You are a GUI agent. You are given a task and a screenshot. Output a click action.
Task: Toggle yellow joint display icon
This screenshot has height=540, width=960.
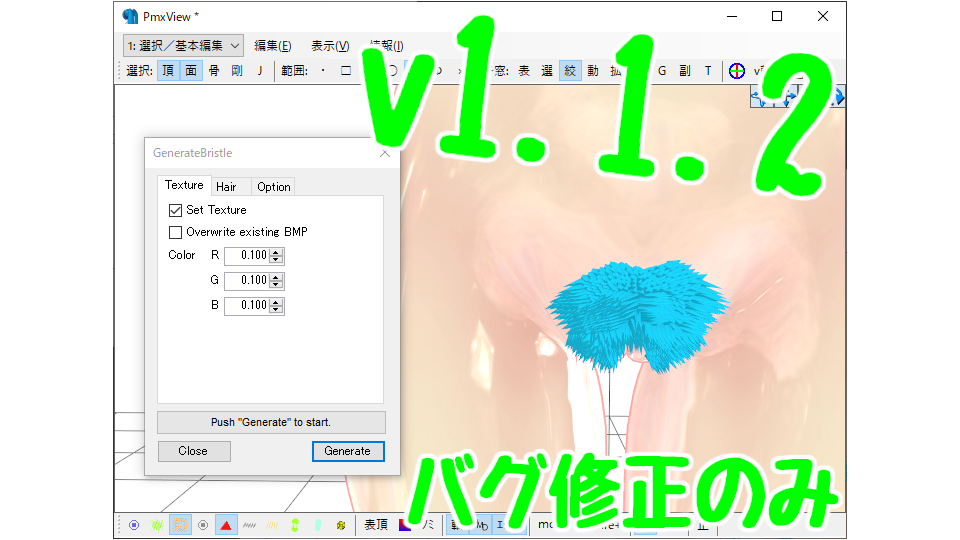[x=341, y=525]
